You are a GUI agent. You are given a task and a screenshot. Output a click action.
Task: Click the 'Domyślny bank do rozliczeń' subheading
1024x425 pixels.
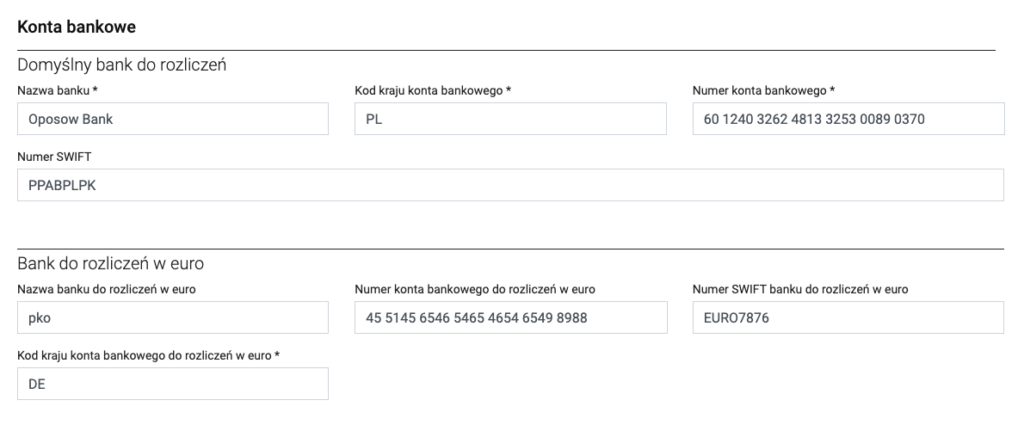[x=122, y=66]
